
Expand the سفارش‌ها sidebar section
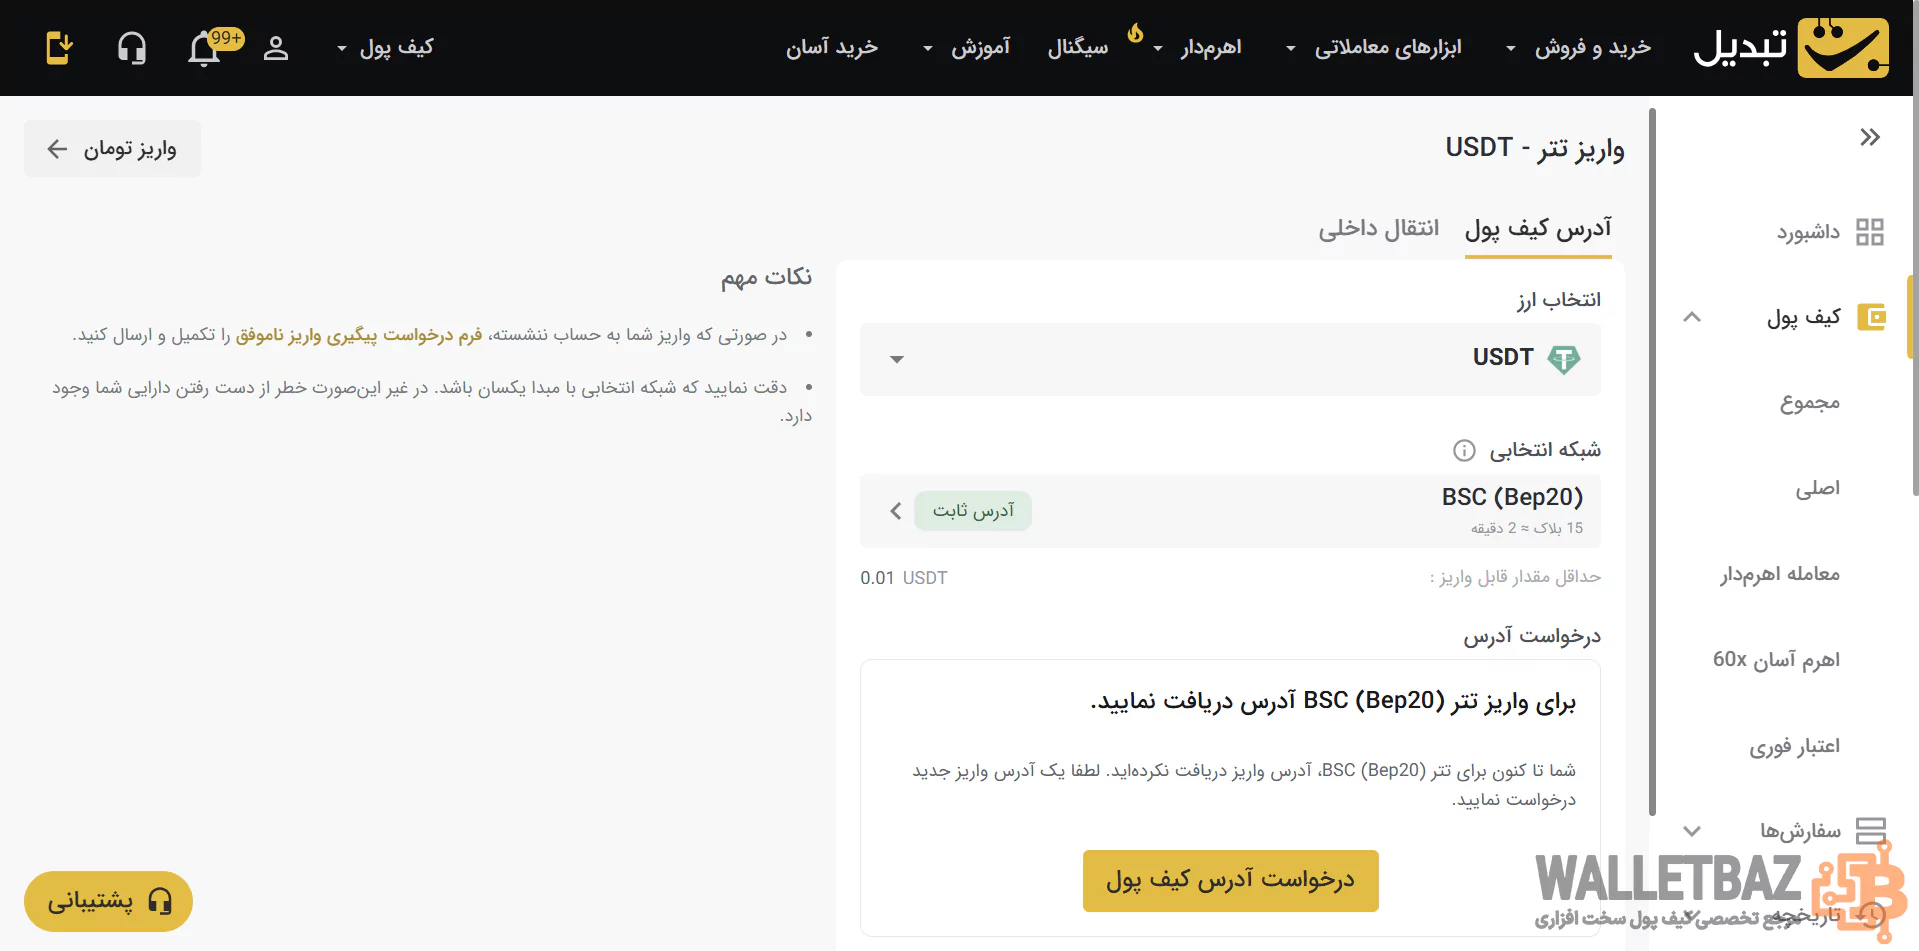click(x=1692, y=831)
